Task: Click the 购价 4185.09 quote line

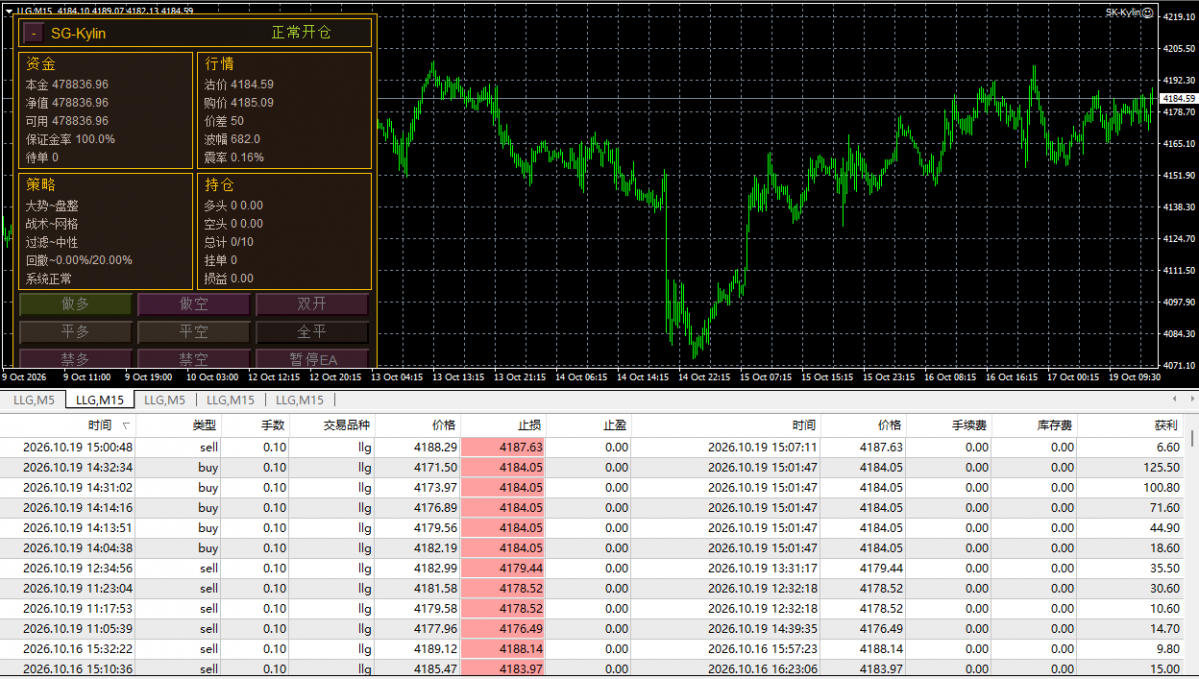Action: click(x=239, y=102)
